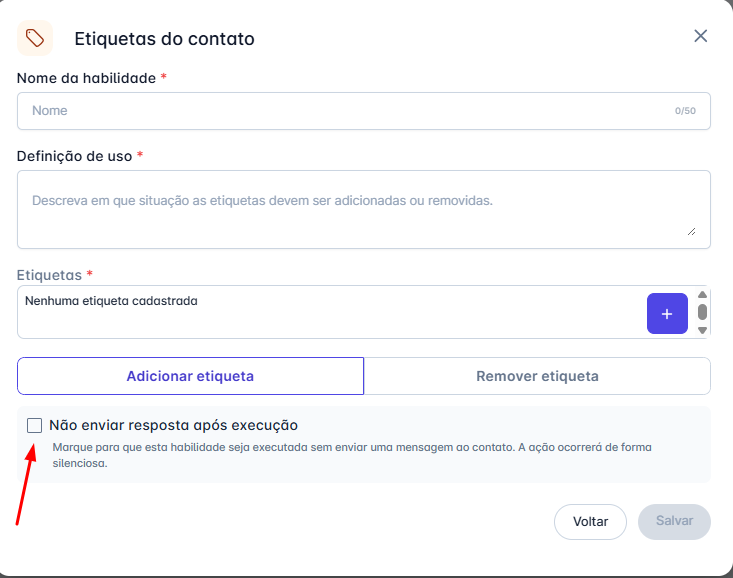This screenshot has width=733, height=578.
Task: Click the Nenhuma etiqueta cadastrada text
Action: (x=111, y=300)
